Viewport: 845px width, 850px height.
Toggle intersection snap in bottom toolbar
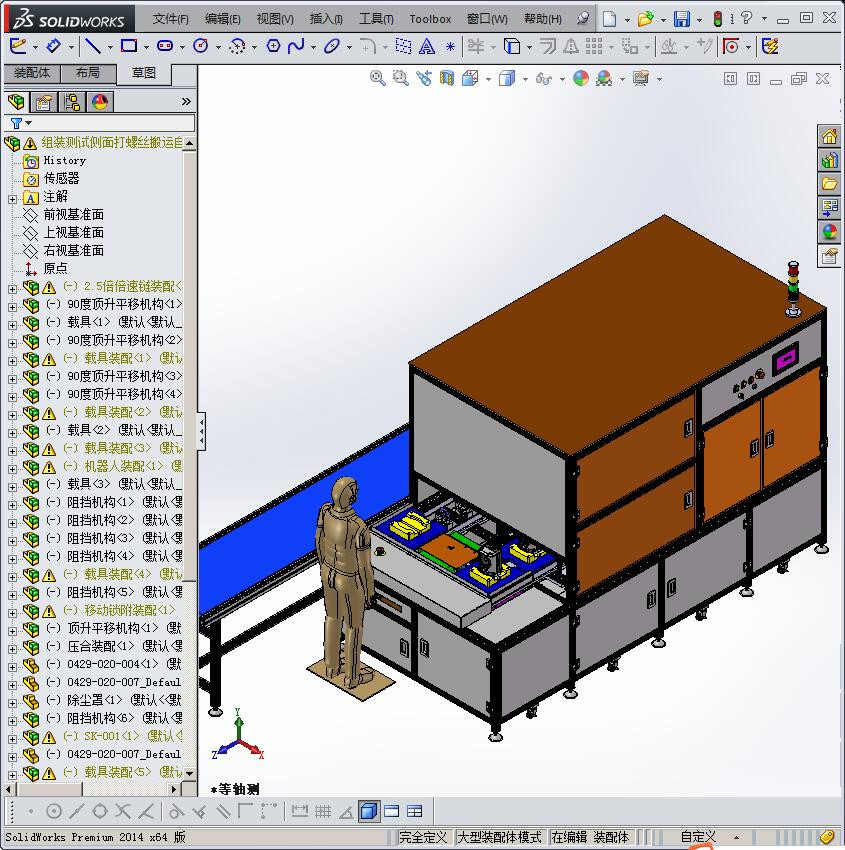coord(123,811)
